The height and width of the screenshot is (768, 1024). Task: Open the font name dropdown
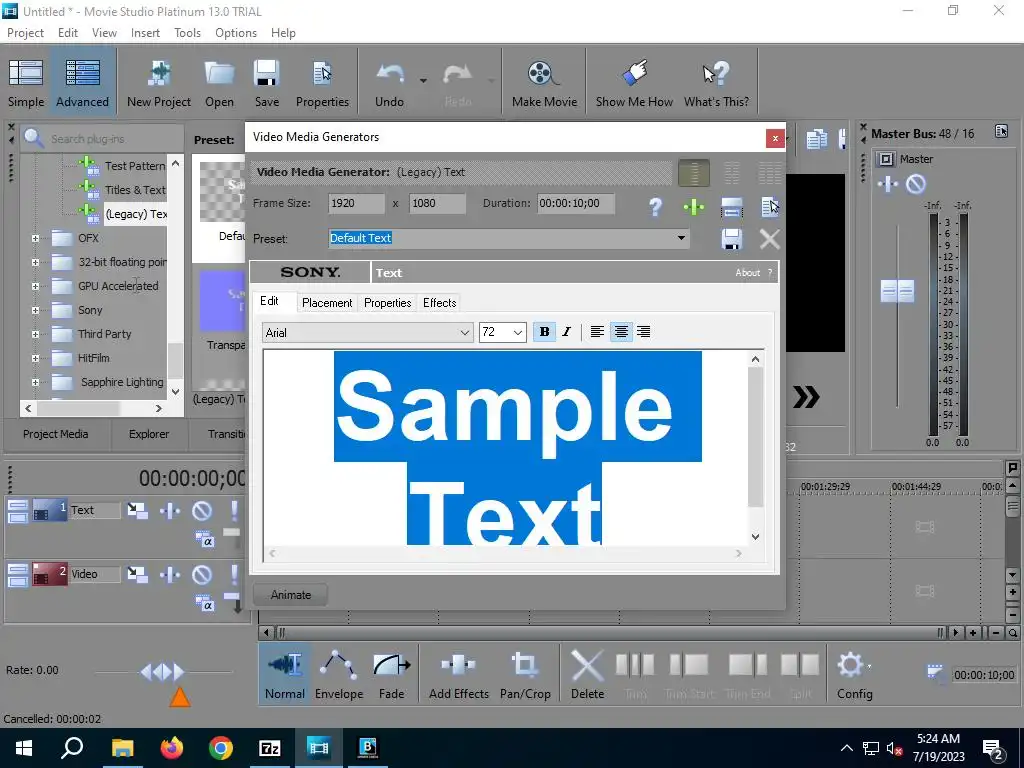pos(464,332)
